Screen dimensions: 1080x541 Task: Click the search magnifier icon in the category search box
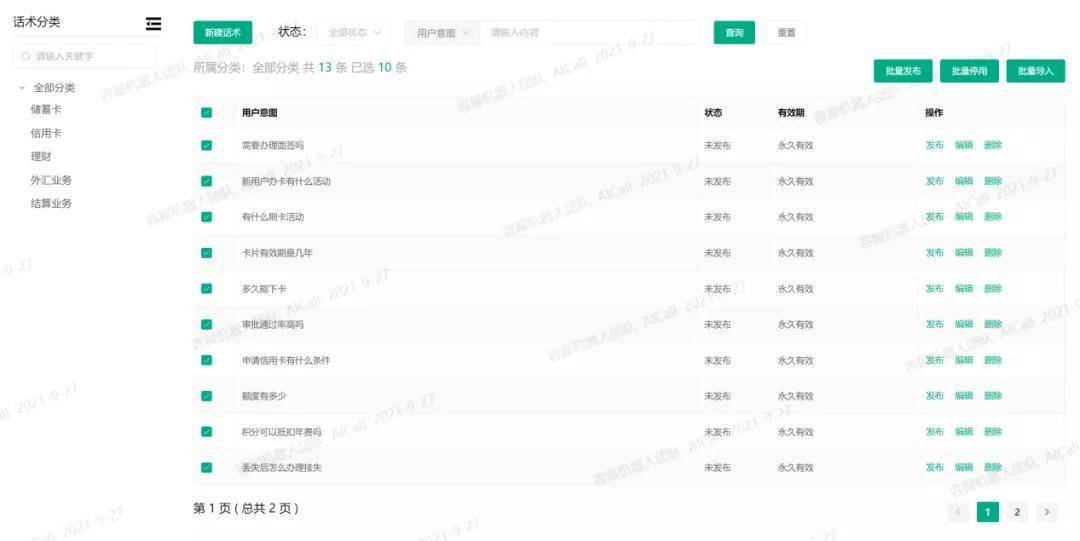(x=26, y=57)
